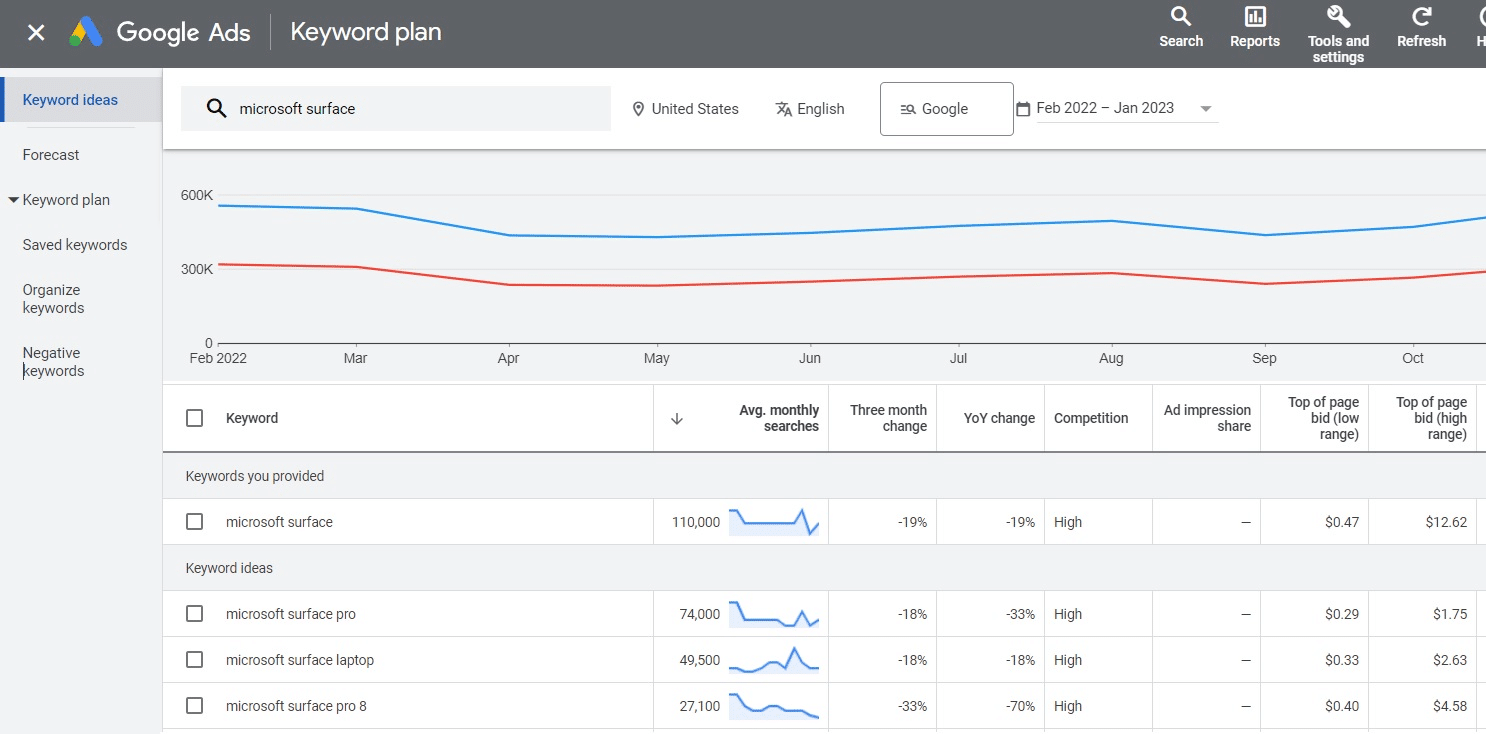Open the Keyword ideas tab

coord(70,99)
